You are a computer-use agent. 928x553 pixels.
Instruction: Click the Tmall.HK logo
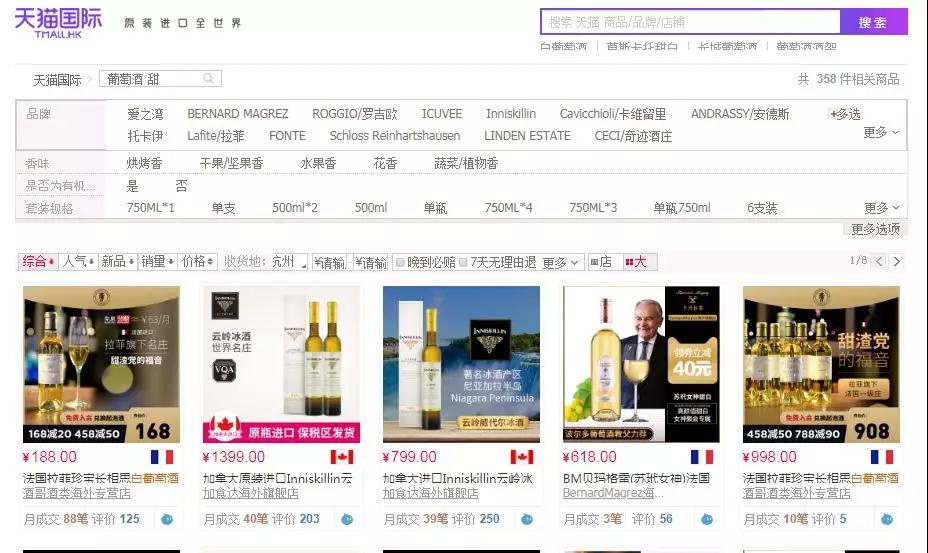(57, 23)
